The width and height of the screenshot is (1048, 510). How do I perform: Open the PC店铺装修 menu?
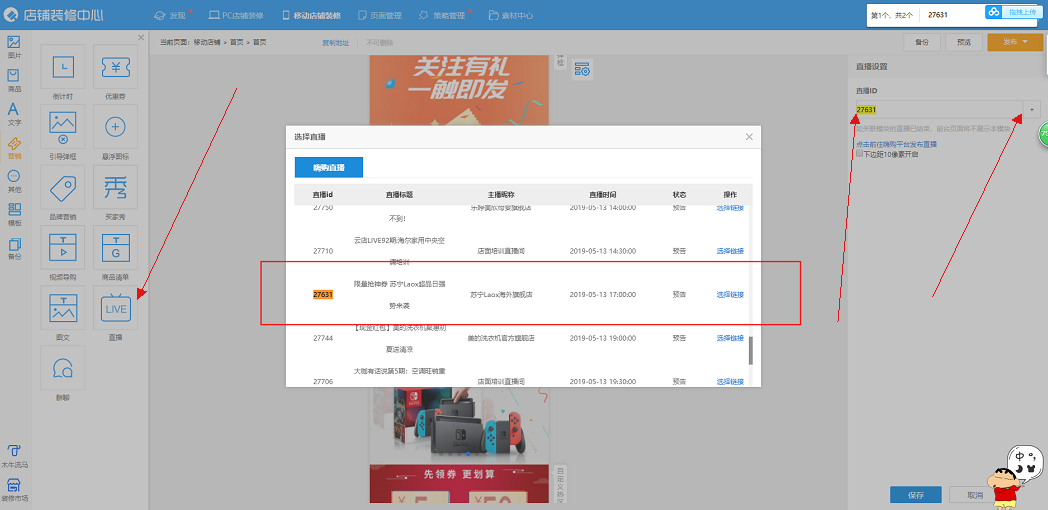pyautogui.click(x=236, y=15)
